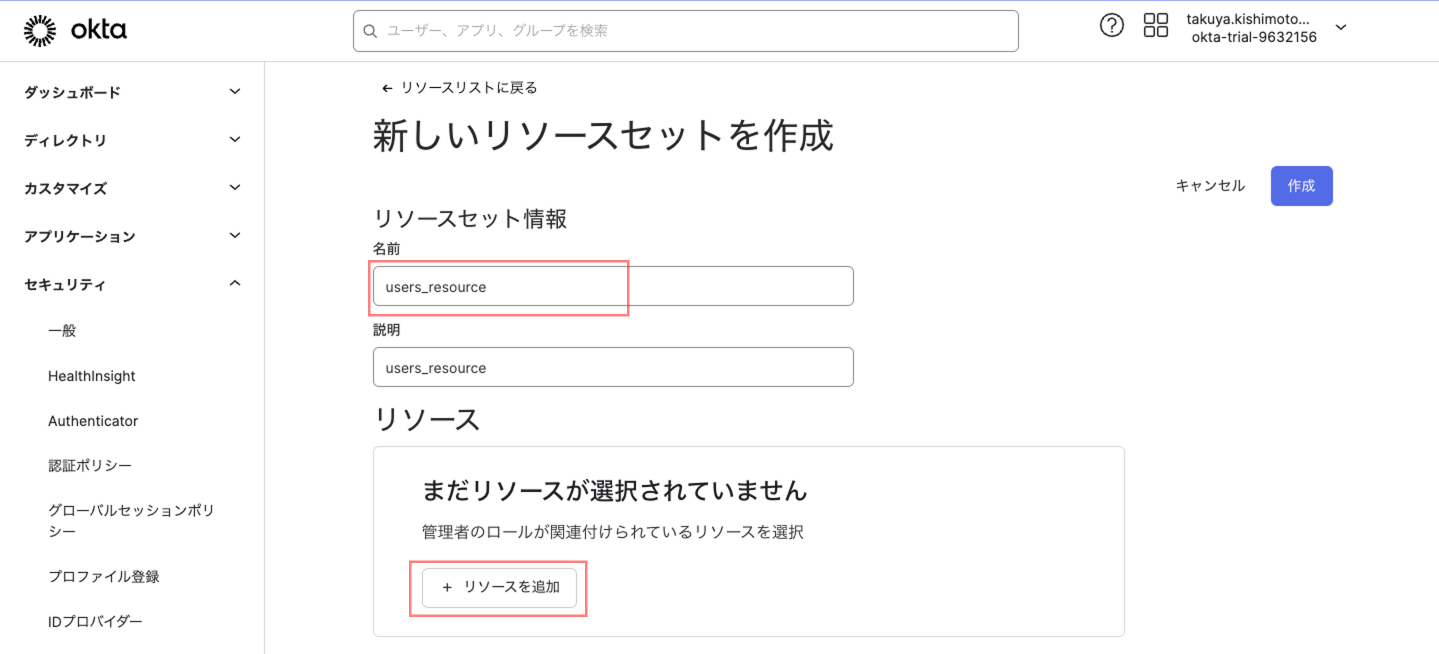Click the 説明 description field
The image size is (1439, 654).
(612, 367)
